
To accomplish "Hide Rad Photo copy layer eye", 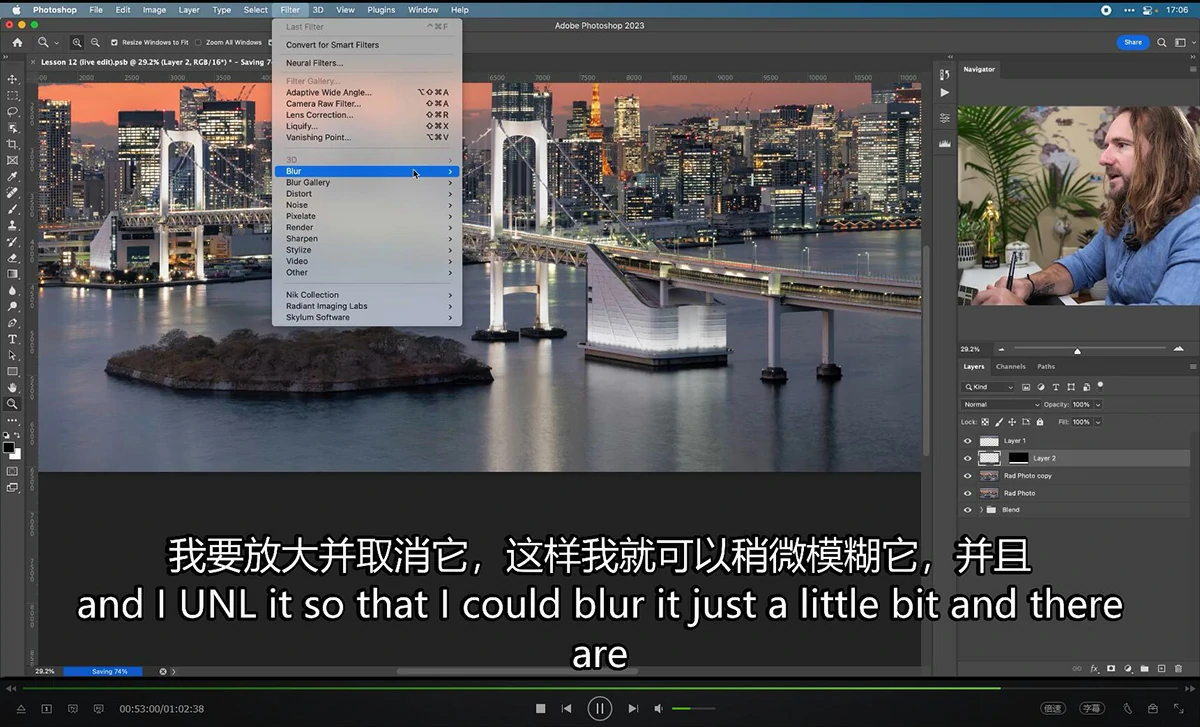I will tap(967, 476).
